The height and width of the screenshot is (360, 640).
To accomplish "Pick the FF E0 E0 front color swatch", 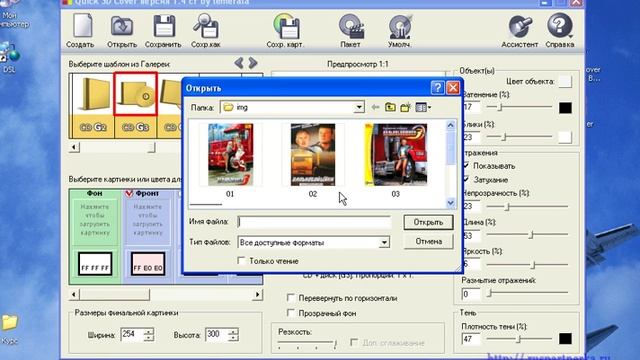I will [148, 263].
